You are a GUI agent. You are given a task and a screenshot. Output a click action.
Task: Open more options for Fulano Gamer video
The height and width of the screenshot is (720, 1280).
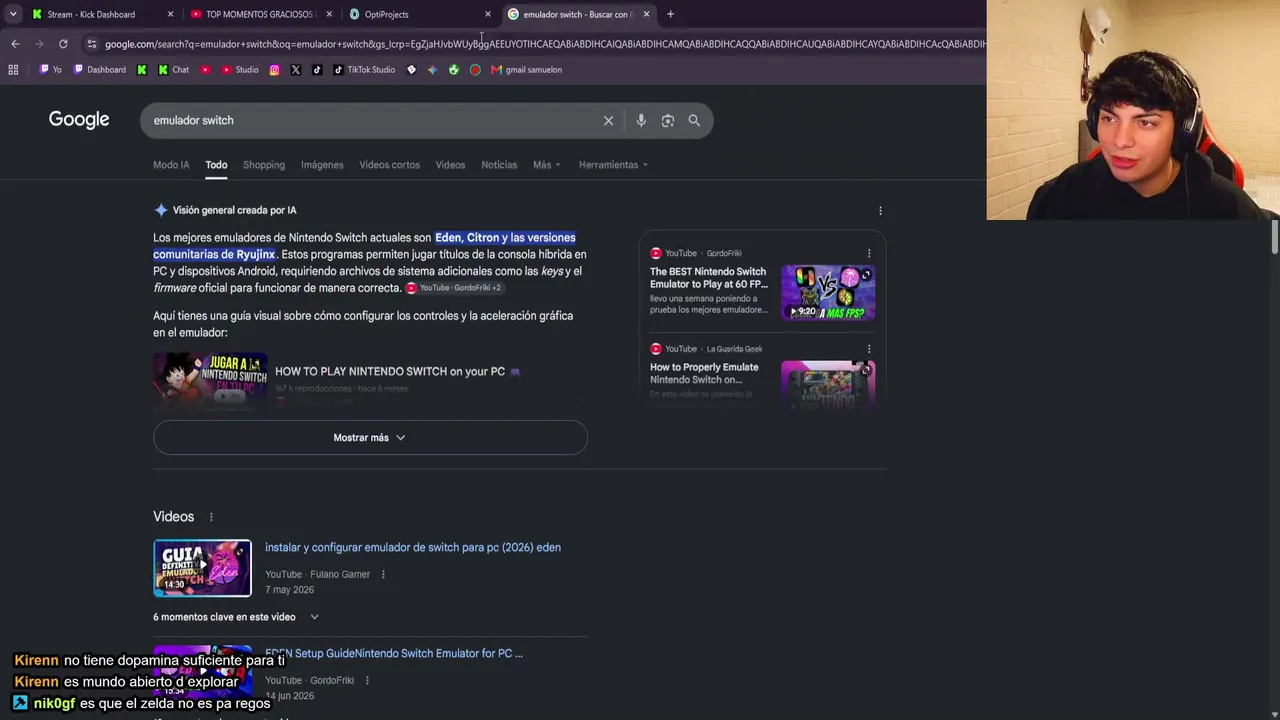383,575
